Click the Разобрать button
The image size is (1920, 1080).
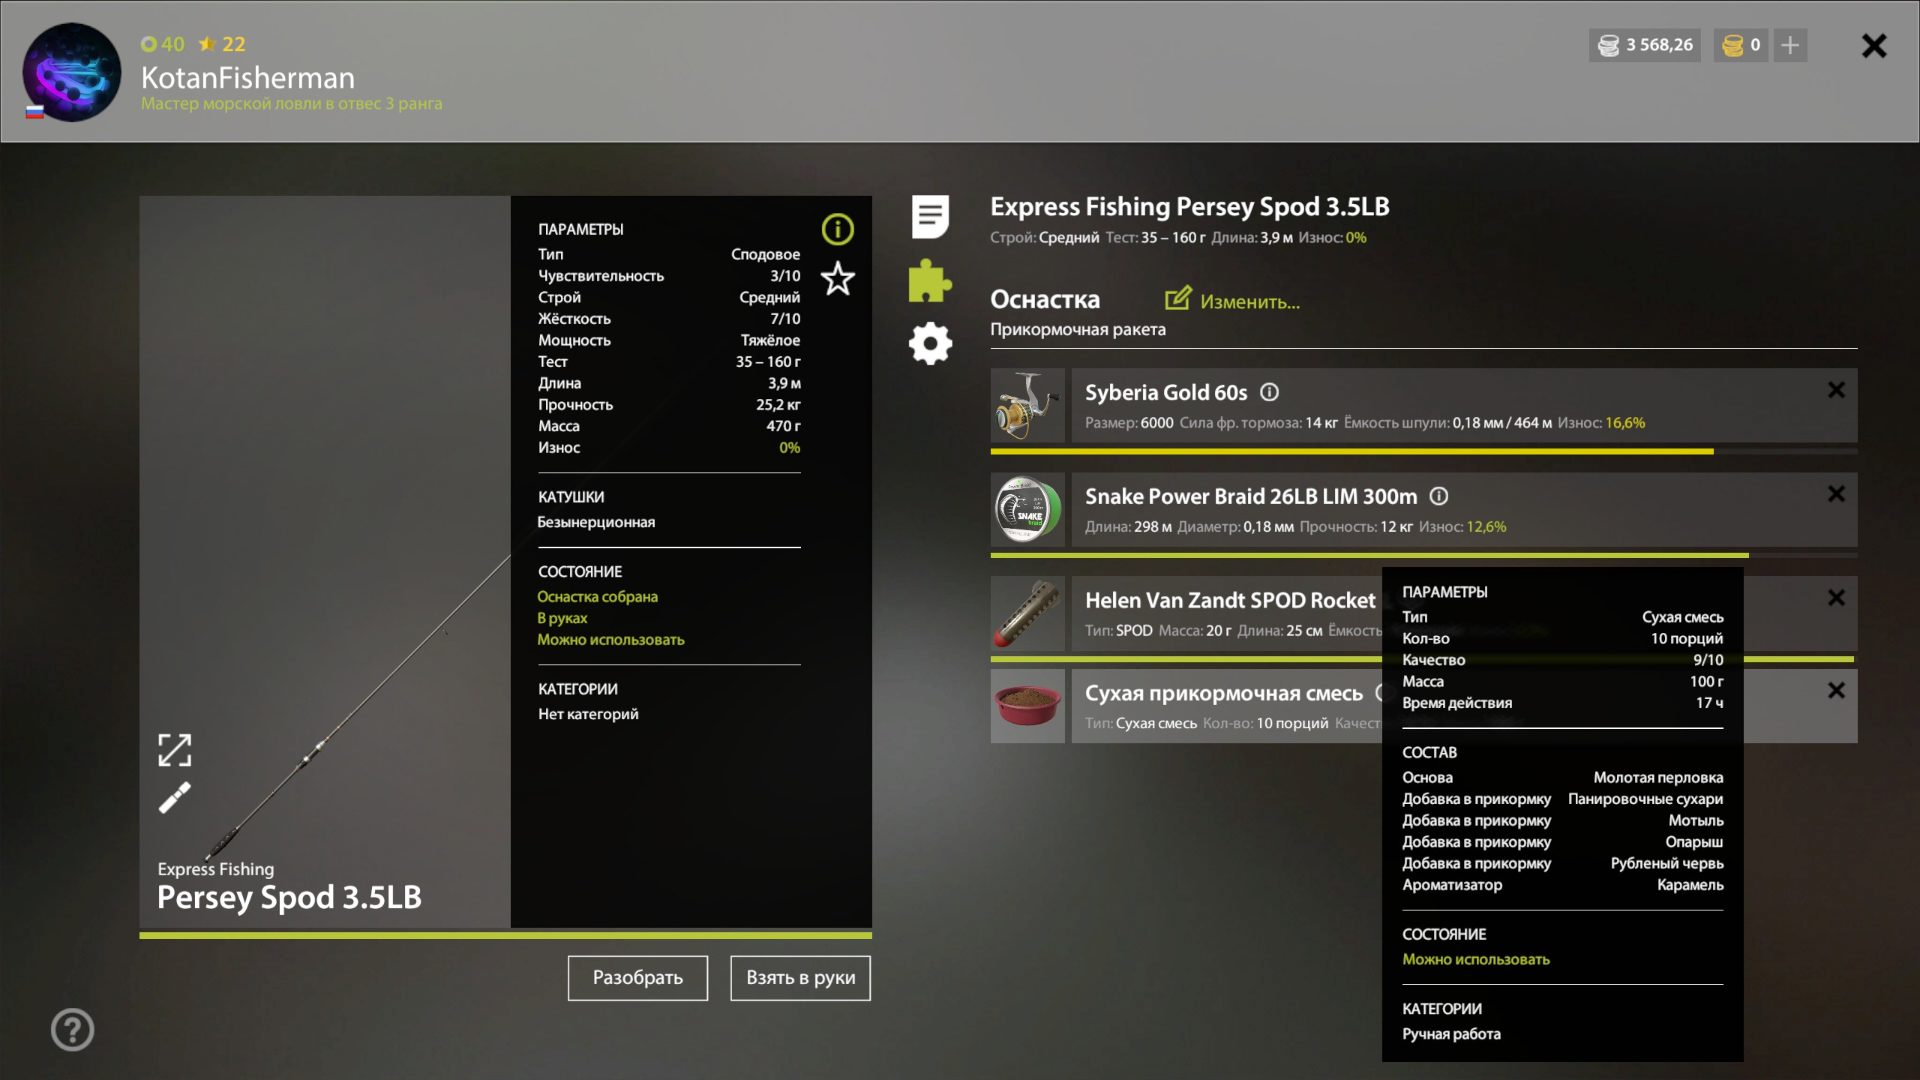click(638, 978)
